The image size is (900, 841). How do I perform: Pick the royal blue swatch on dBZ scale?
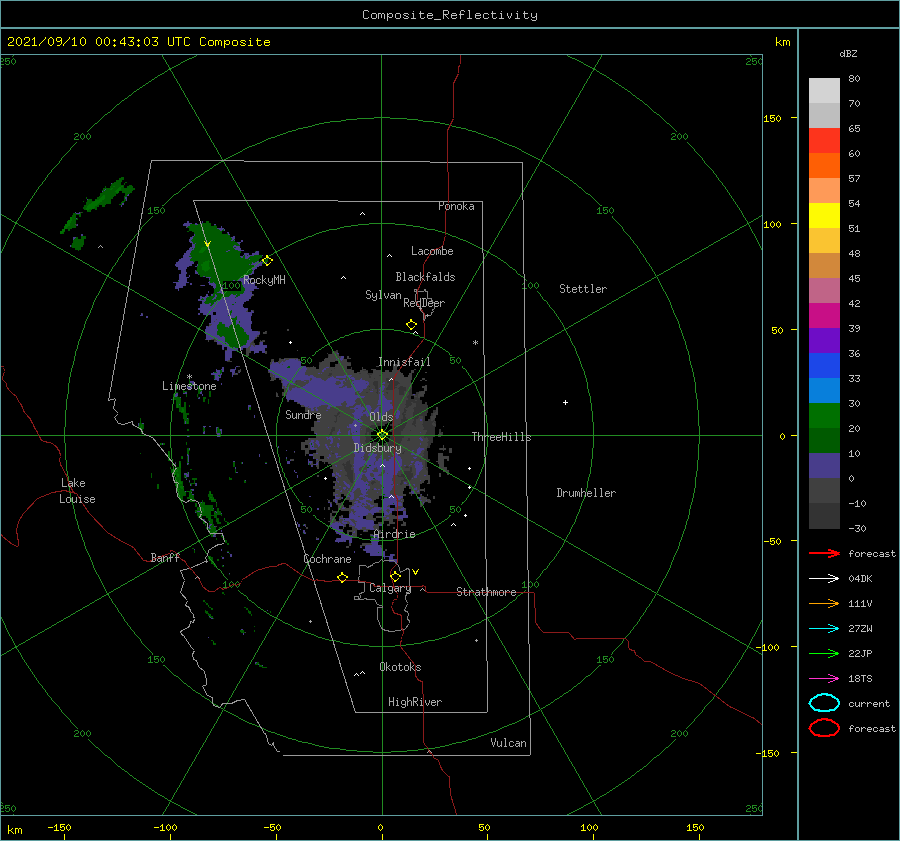pyautogui.click(x=824, y=365)
